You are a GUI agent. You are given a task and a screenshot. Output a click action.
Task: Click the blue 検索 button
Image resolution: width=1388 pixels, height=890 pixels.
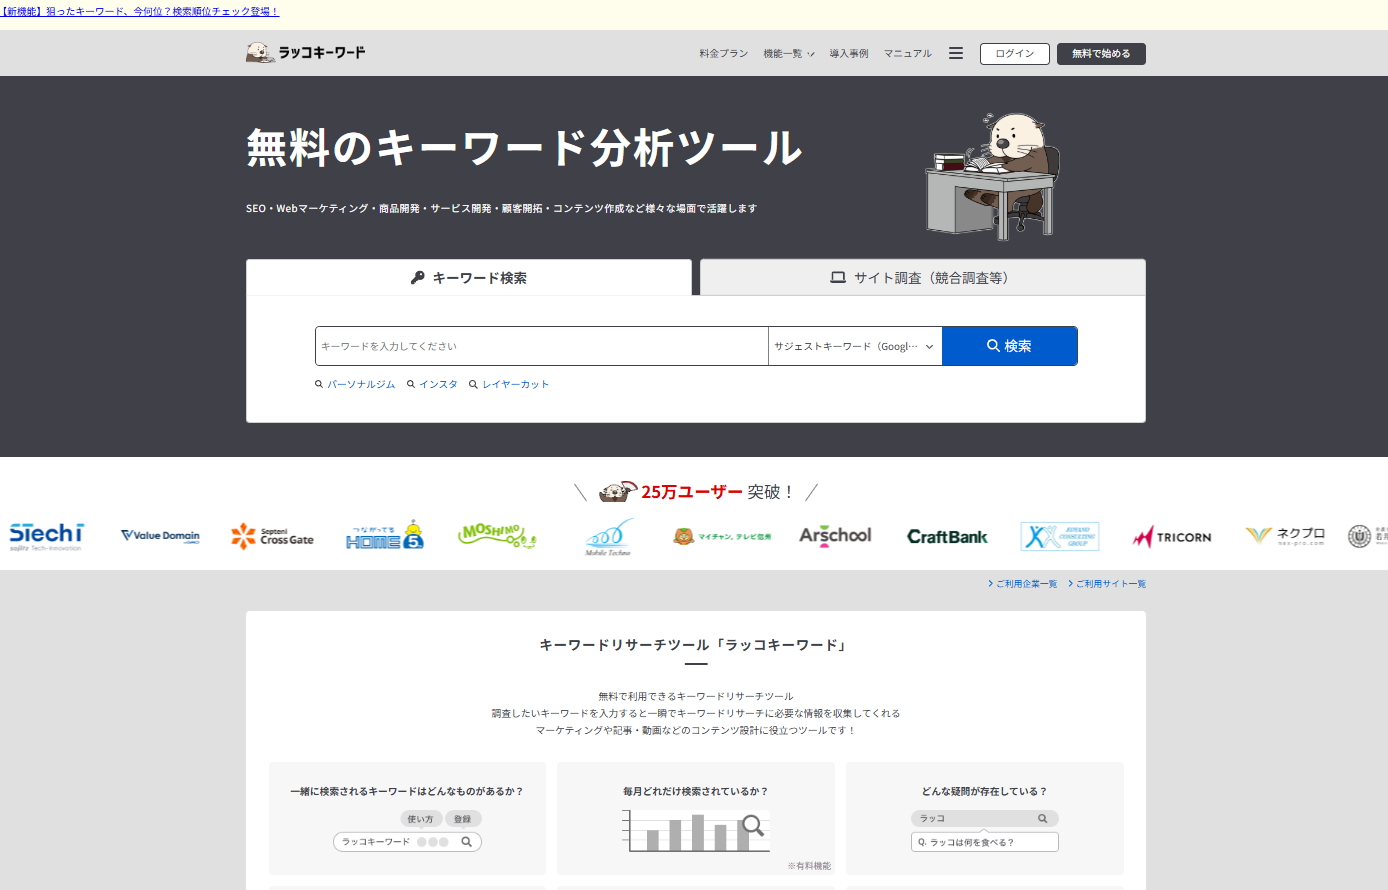[1010, 346]
